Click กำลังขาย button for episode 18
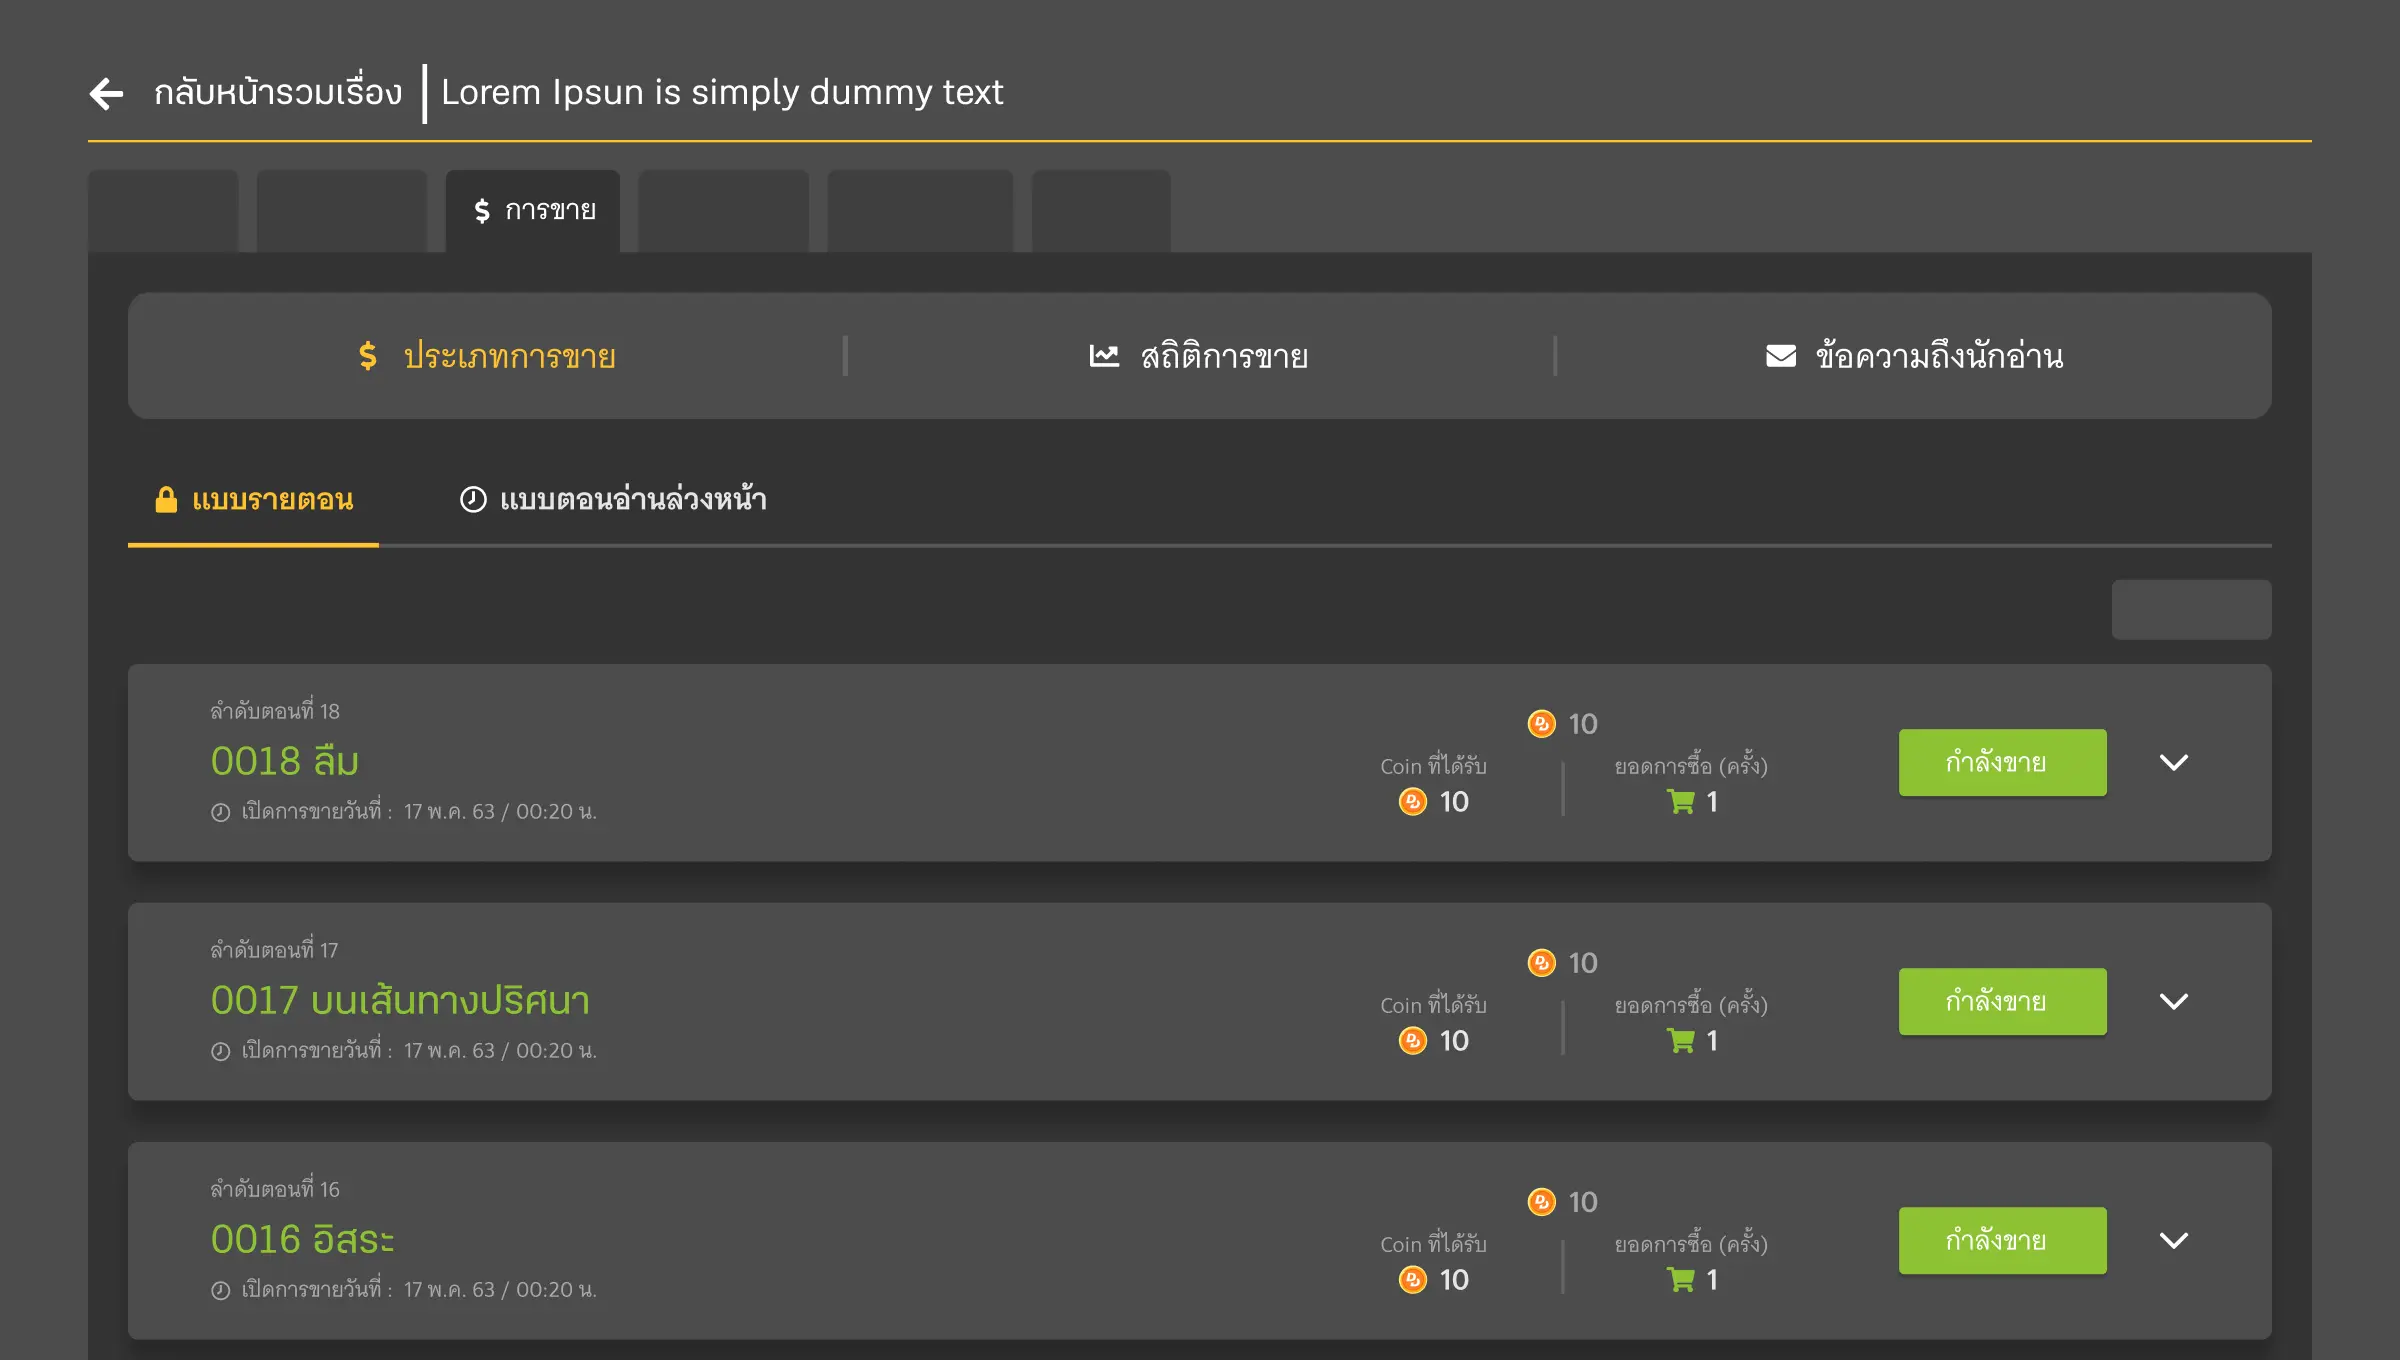Screen dimensions: 2400x1360 point(2002,762)
